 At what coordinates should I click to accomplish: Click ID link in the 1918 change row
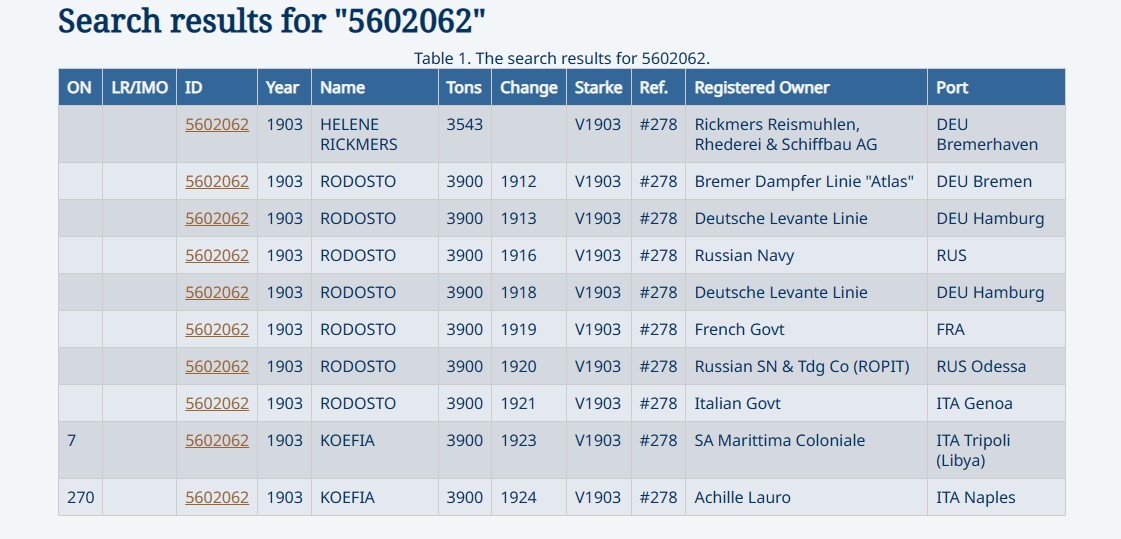217,292
